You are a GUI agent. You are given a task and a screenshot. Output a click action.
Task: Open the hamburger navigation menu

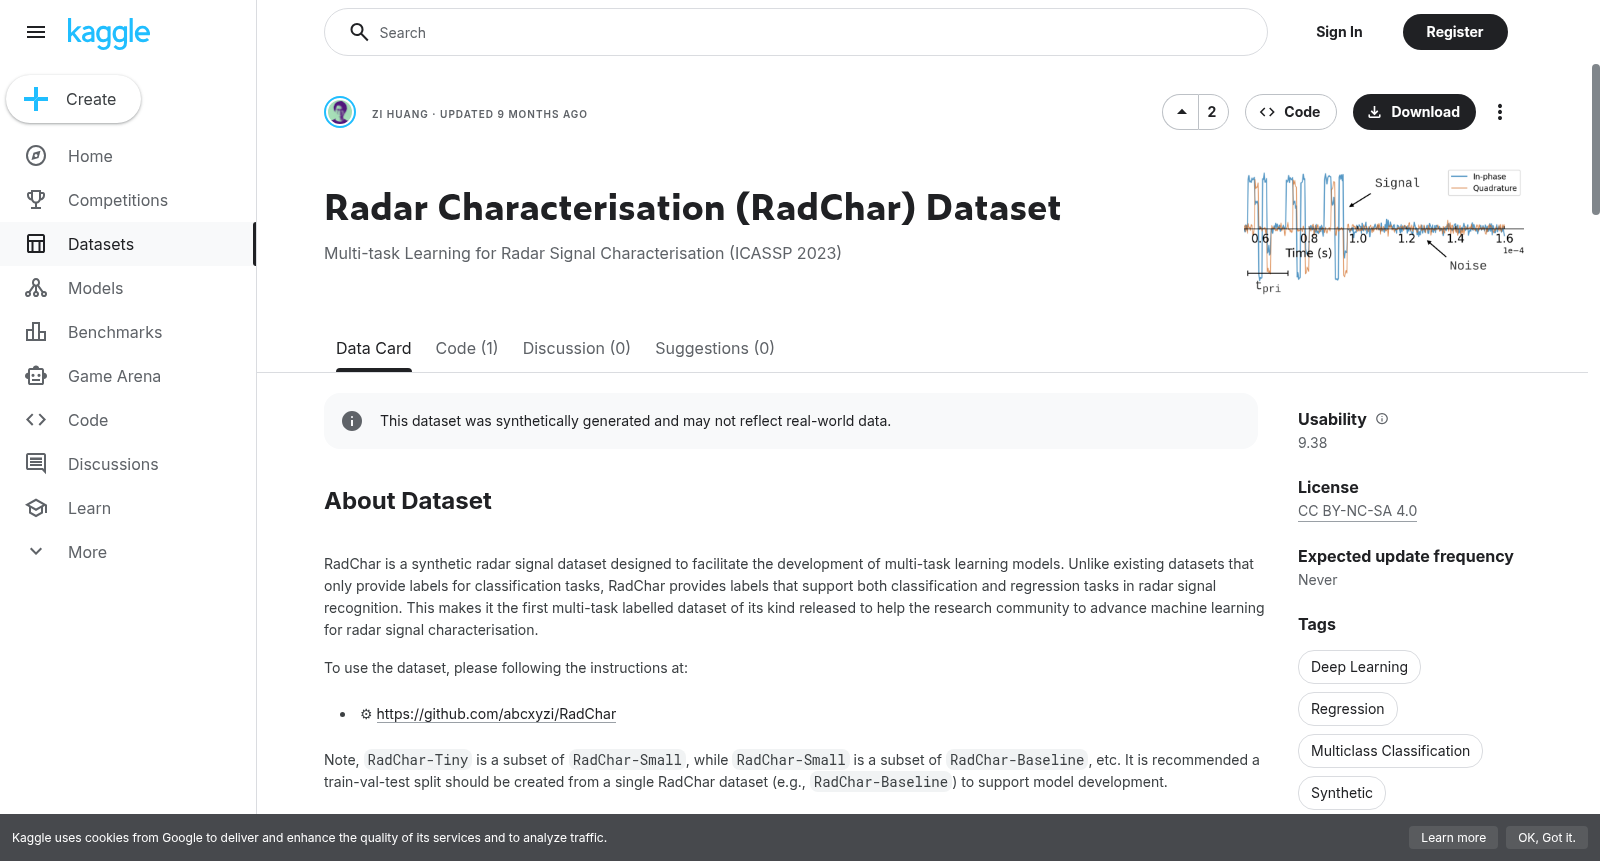pyautogui.click(x=36, y=32)
